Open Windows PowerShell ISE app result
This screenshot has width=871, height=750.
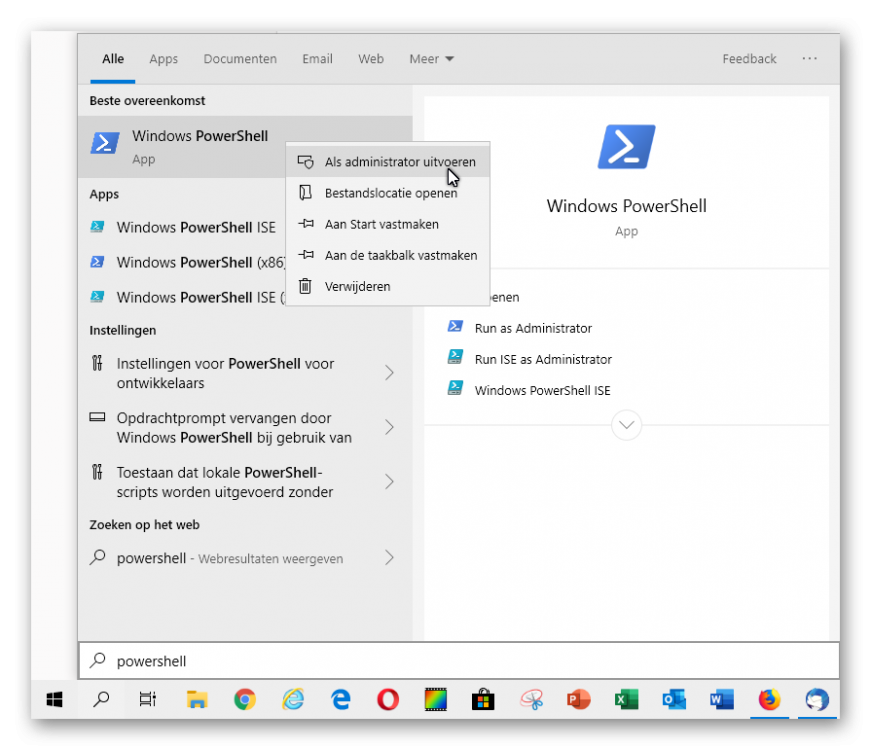pyautogui.click(x=196, y=227)
